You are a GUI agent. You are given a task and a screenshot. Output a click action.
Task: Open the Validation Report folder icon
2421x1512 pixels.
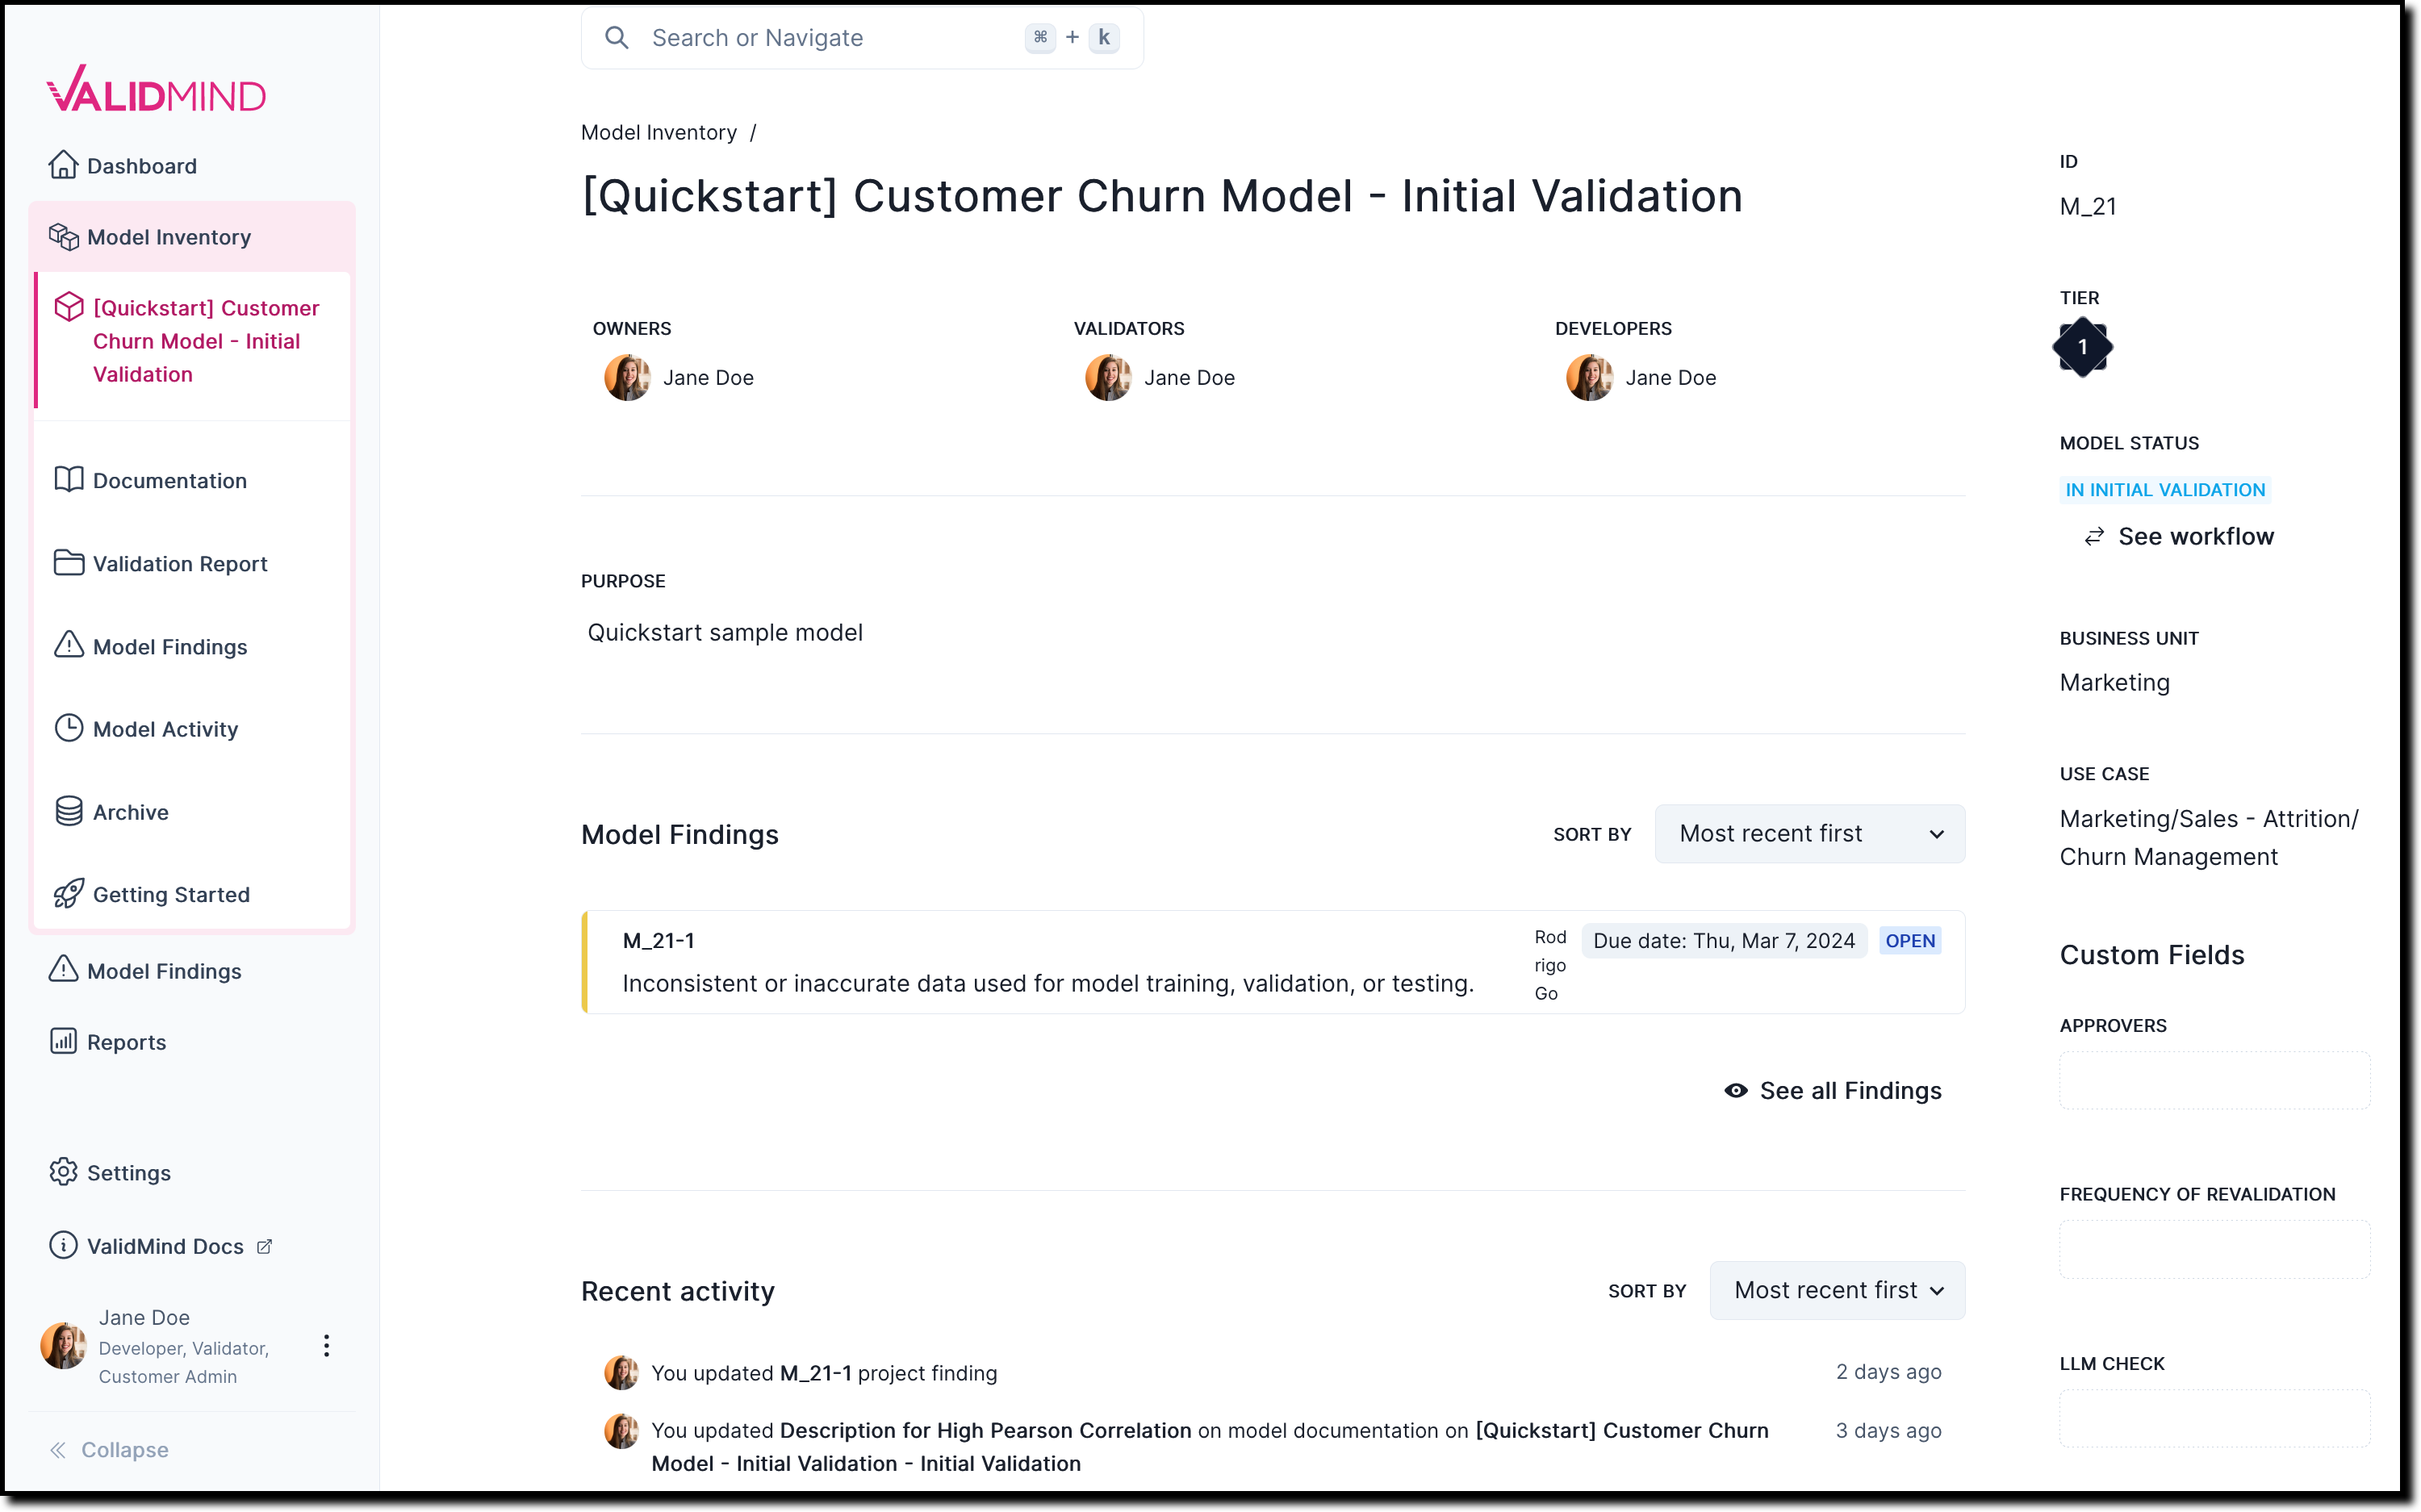[66, 562]
